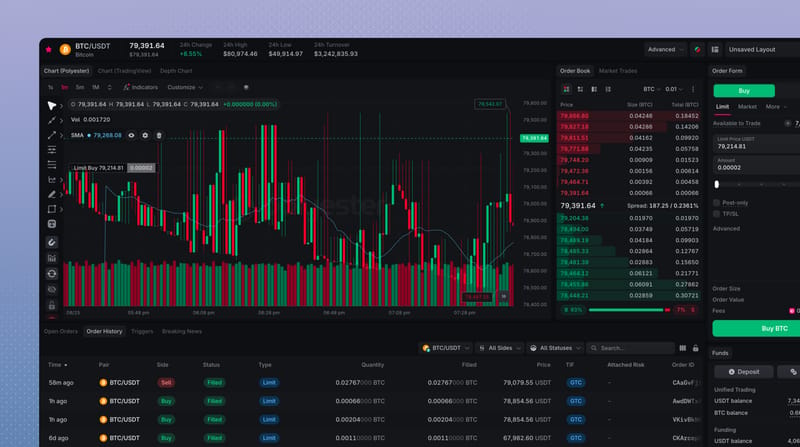
Task: Open the horizontal lines channel tool
Action: (x=52, y=150)
